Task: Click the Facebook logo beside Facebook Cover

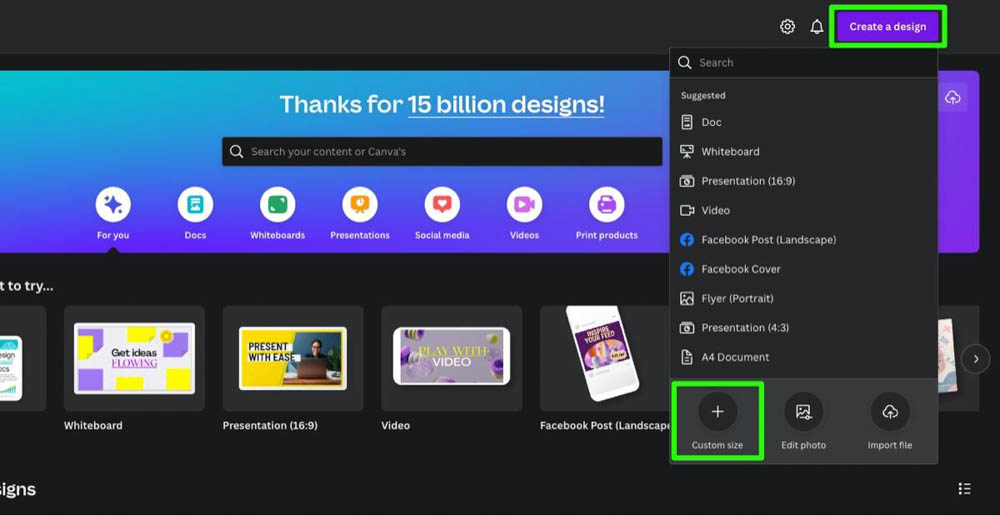Action: [687, 269]
